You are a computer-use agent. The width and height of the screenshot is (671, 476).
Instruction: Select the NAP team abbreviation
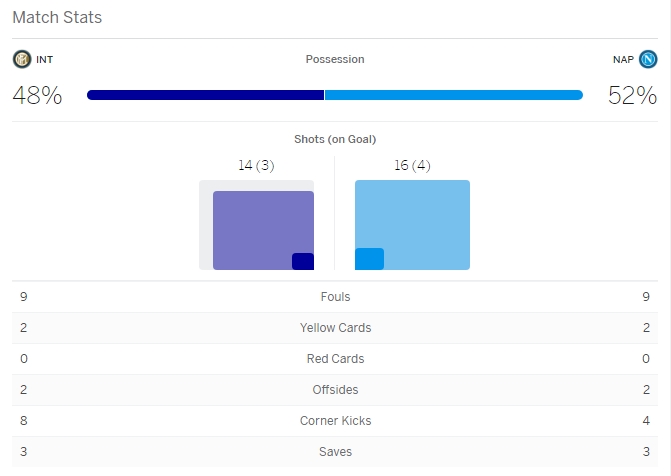(x=623, y=60)
